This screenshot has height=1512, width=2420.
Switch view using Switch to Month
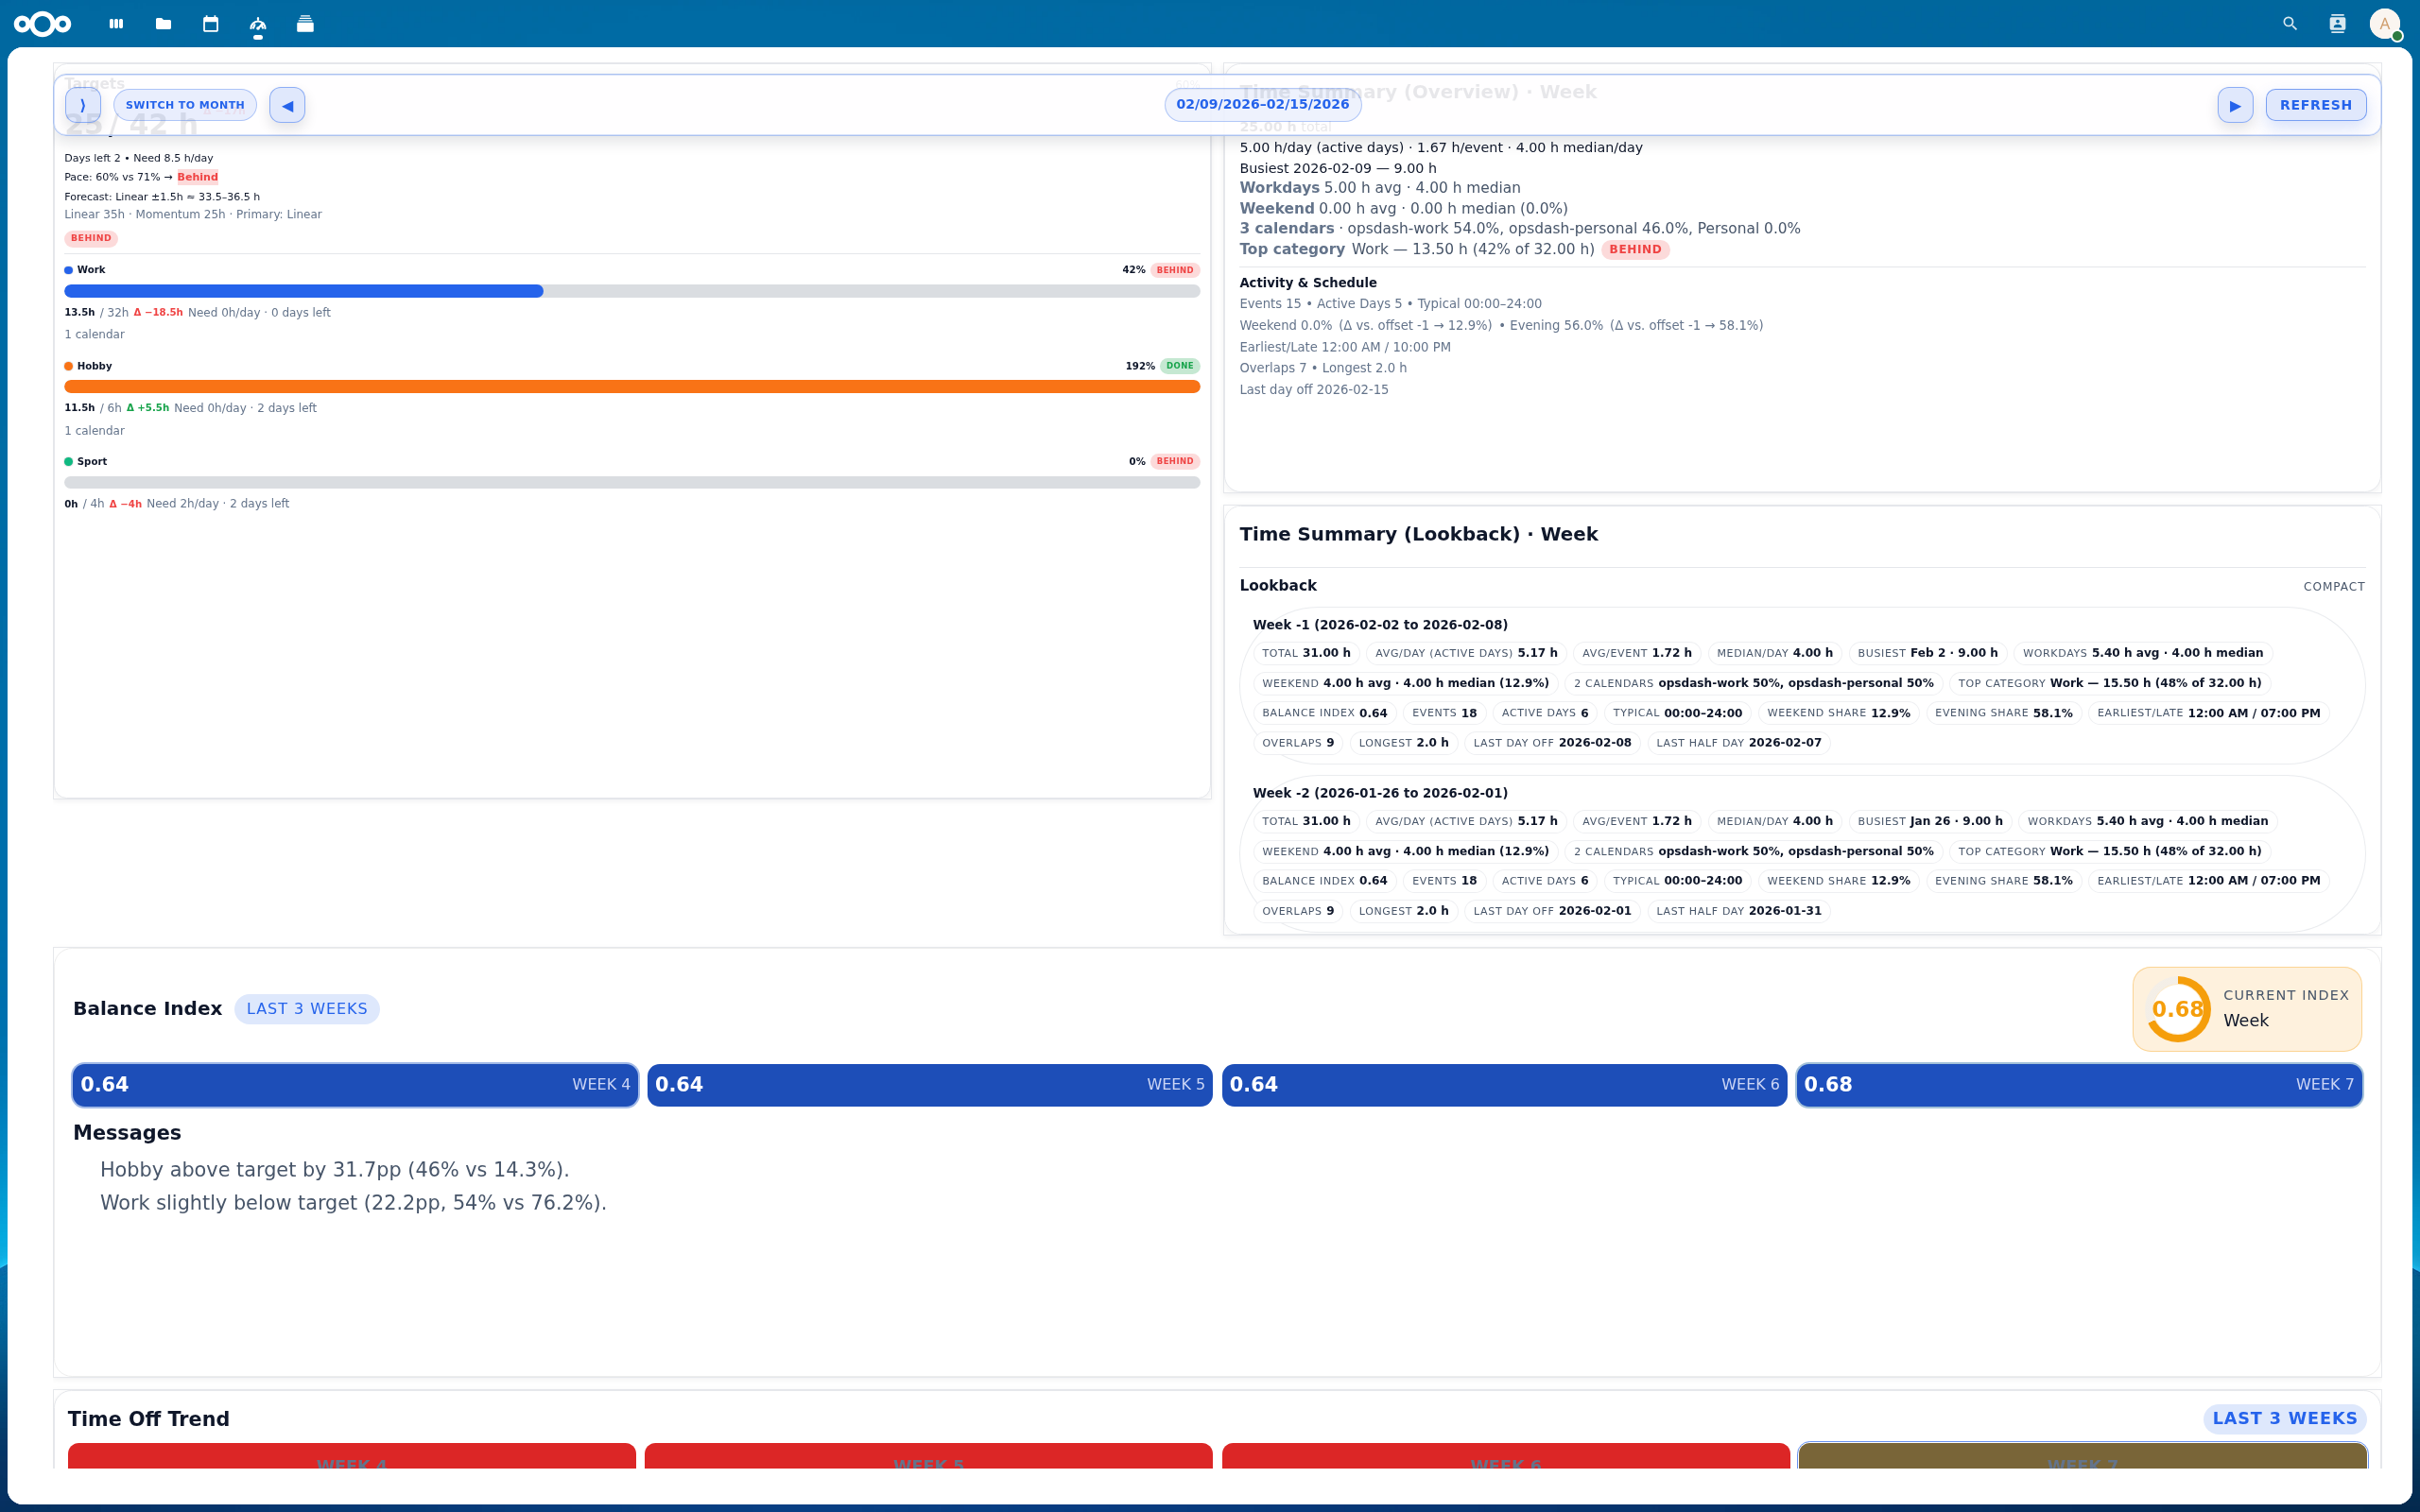[x=185, y=104]
